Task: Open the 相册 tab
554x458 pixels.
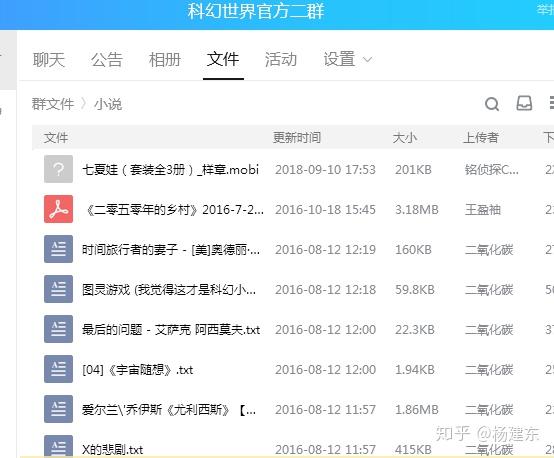Action: [165, 59]
